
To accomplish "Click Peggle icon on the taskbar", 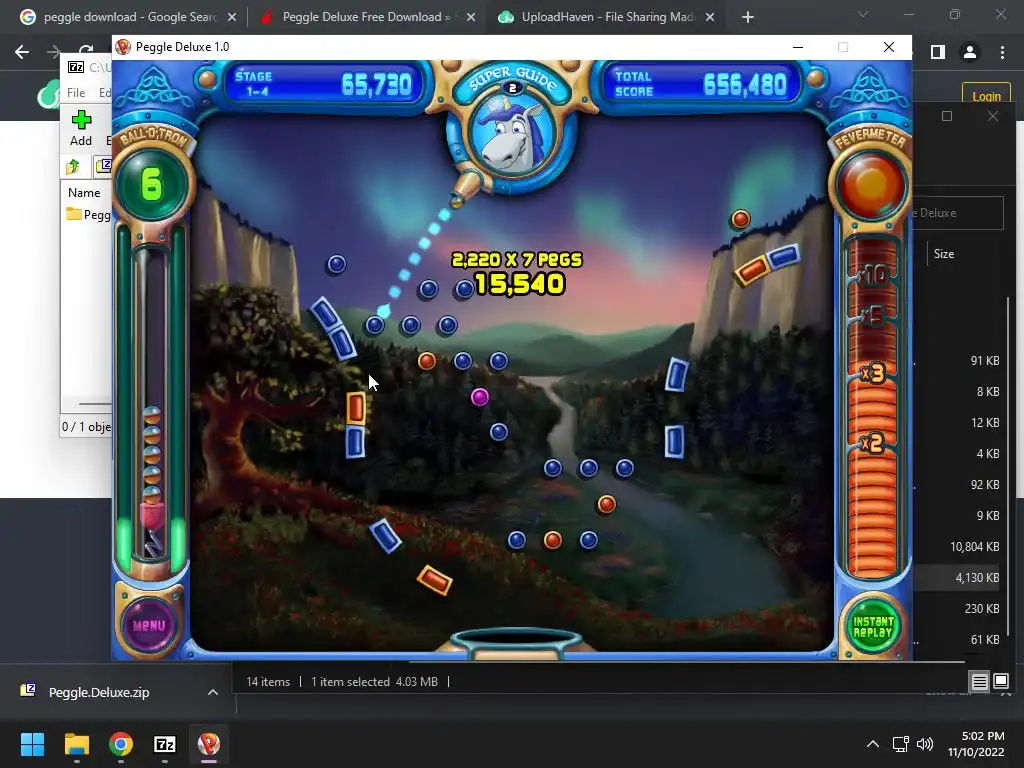I will coord(209,744).
